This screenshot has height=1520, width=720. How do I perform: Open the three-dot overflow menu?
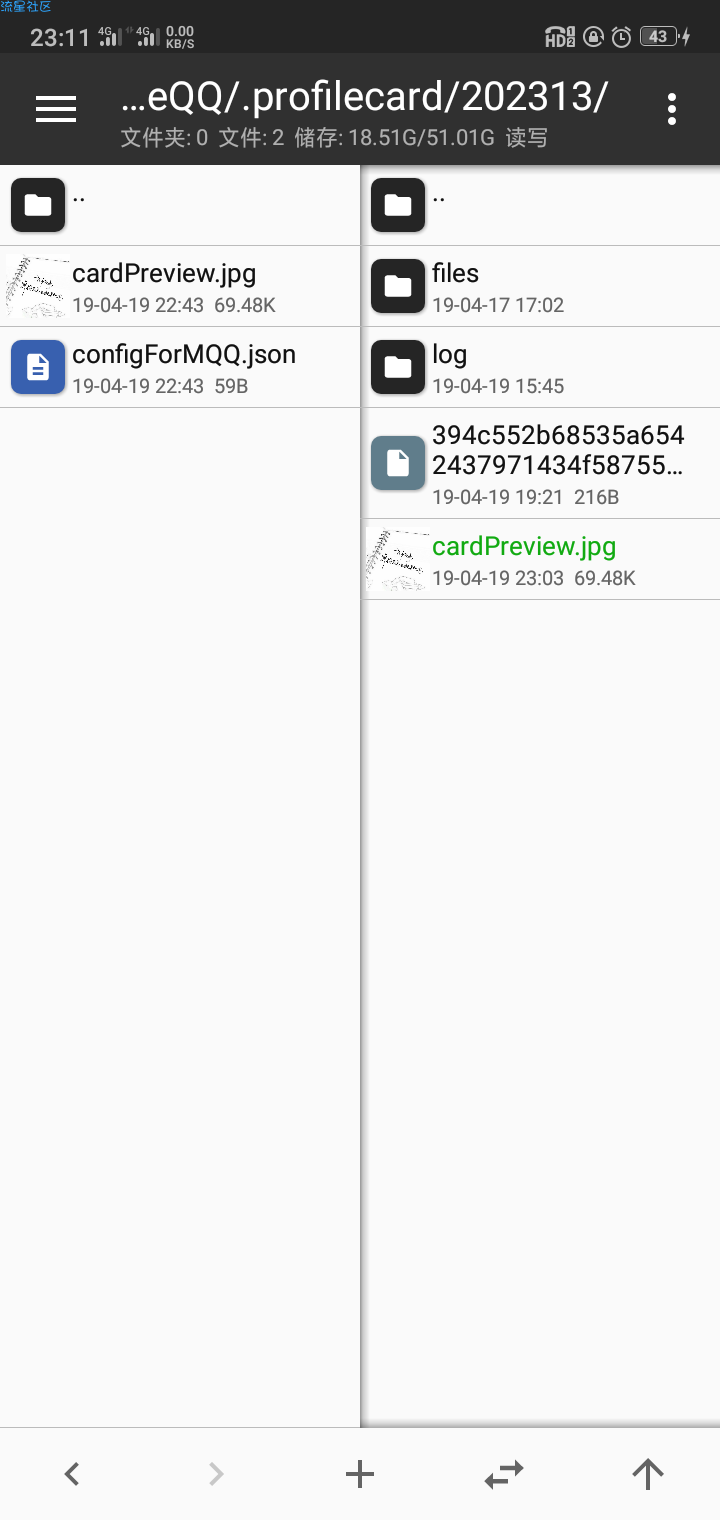[672, 109]
